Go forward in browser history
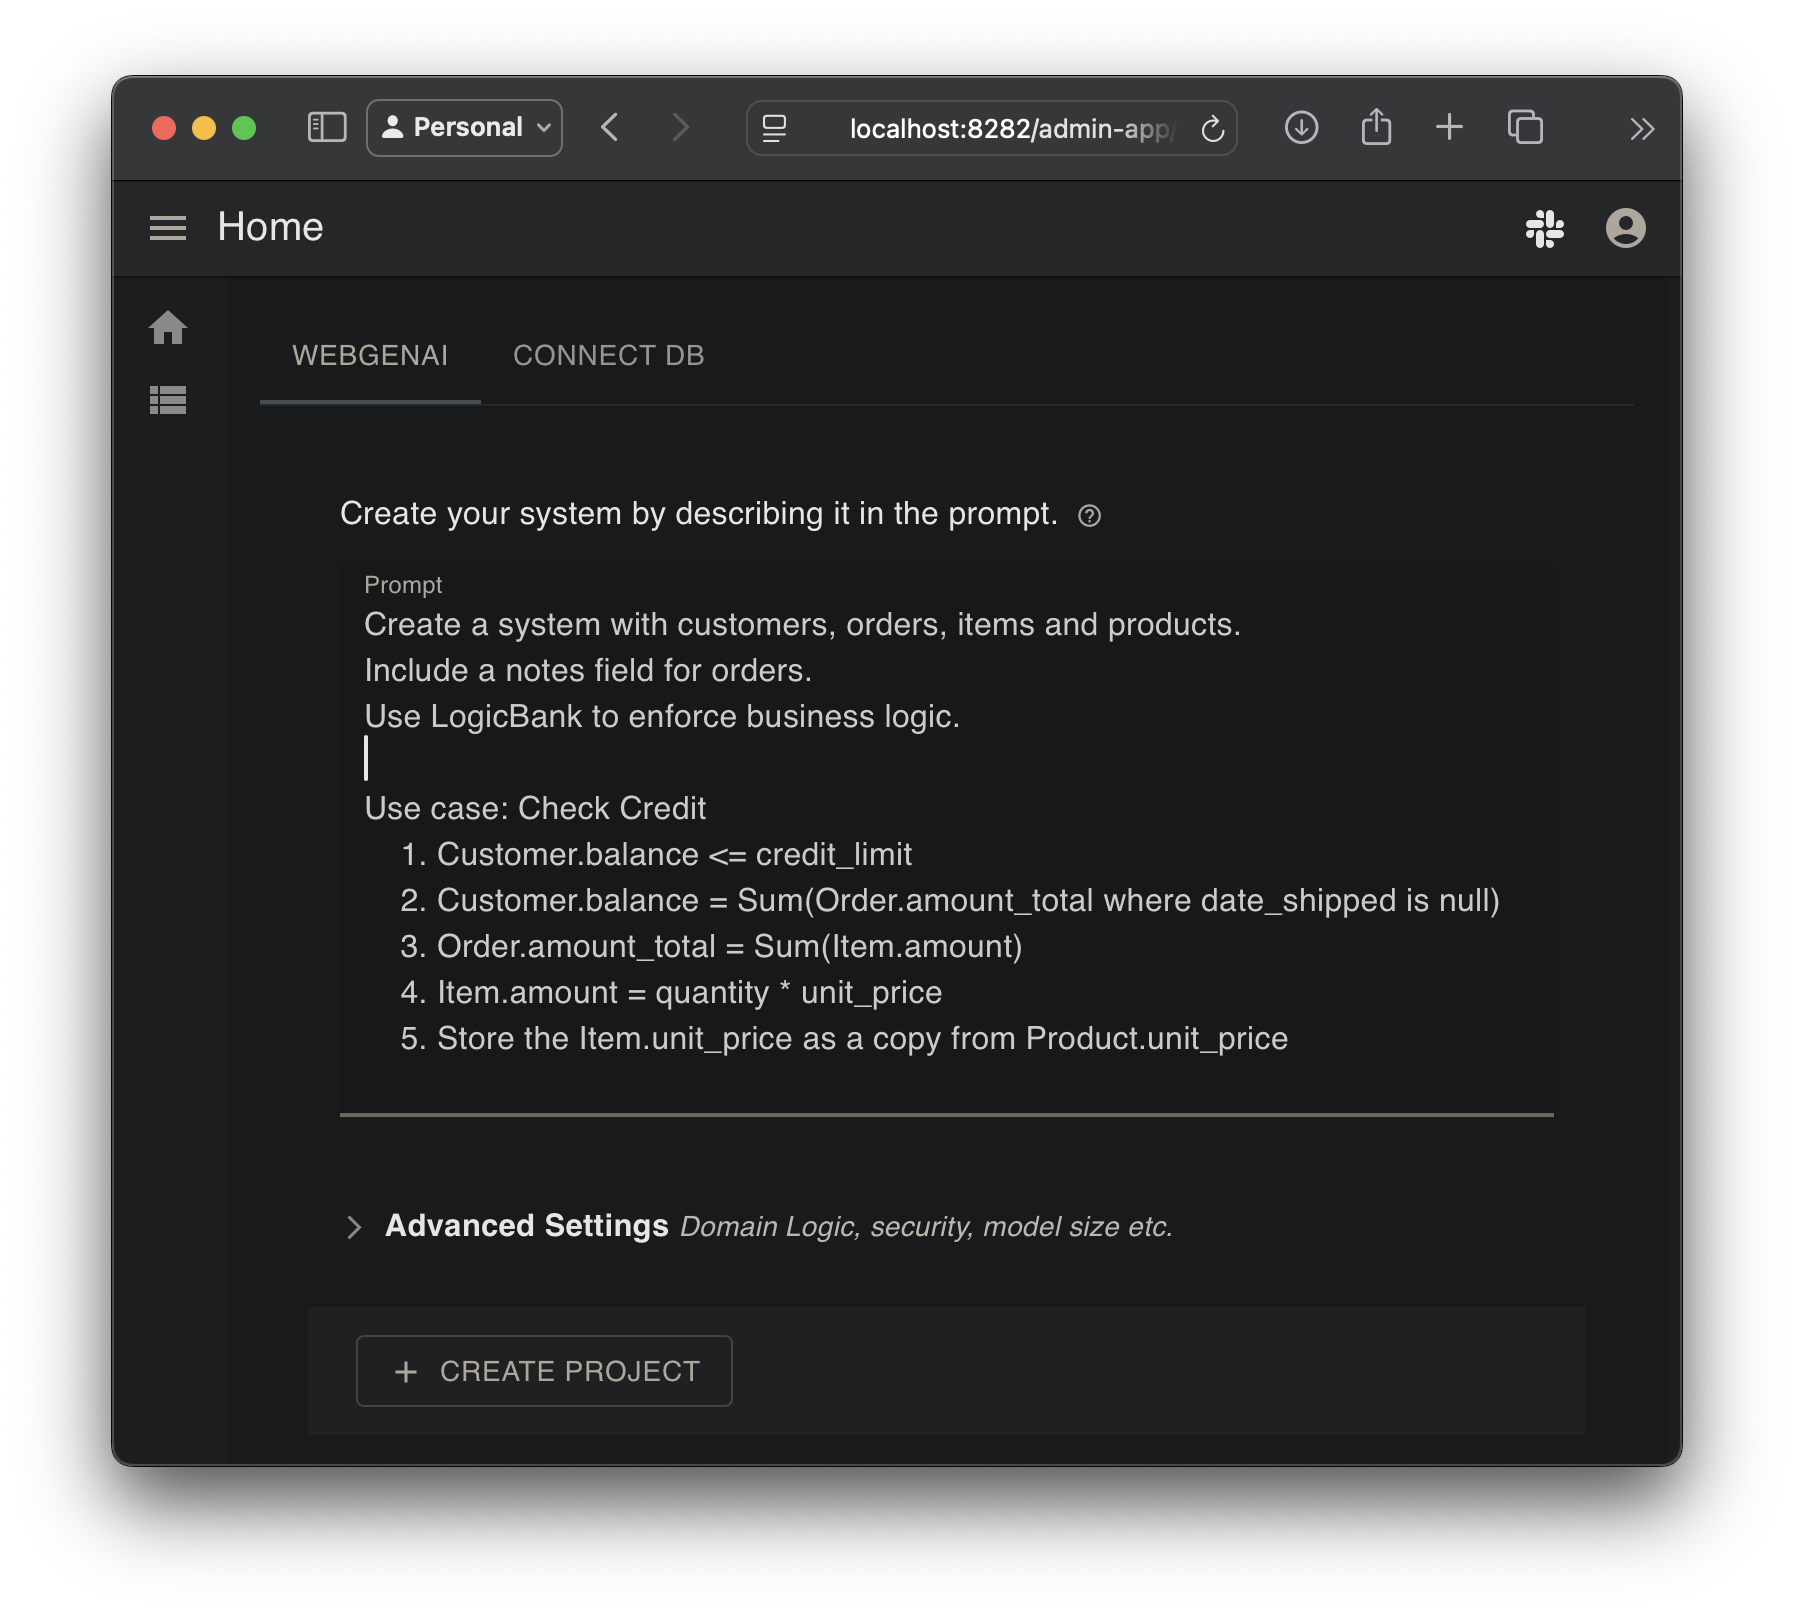The height and width of the screenshot is (1614, 1794). pos(681,128)
